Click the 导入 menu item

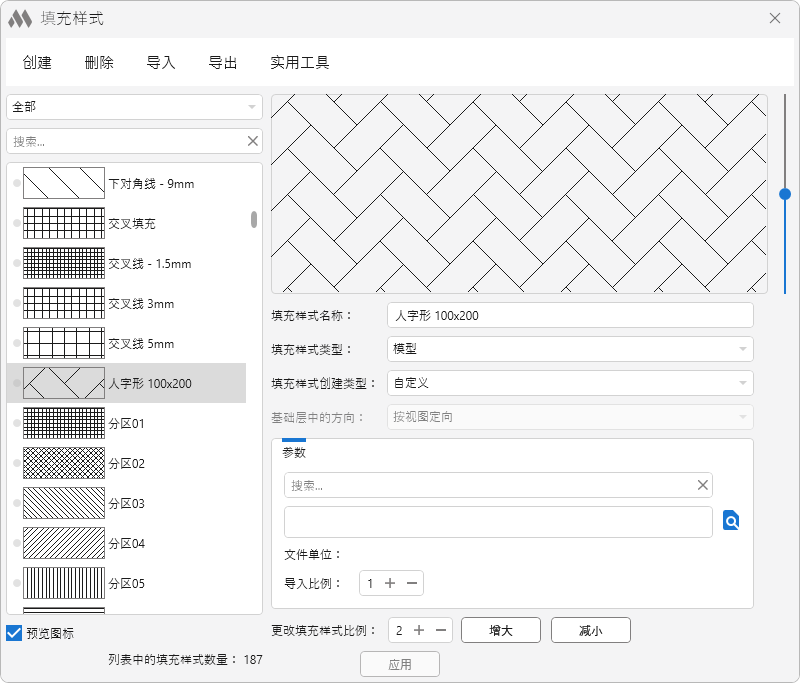click(161, 62)
